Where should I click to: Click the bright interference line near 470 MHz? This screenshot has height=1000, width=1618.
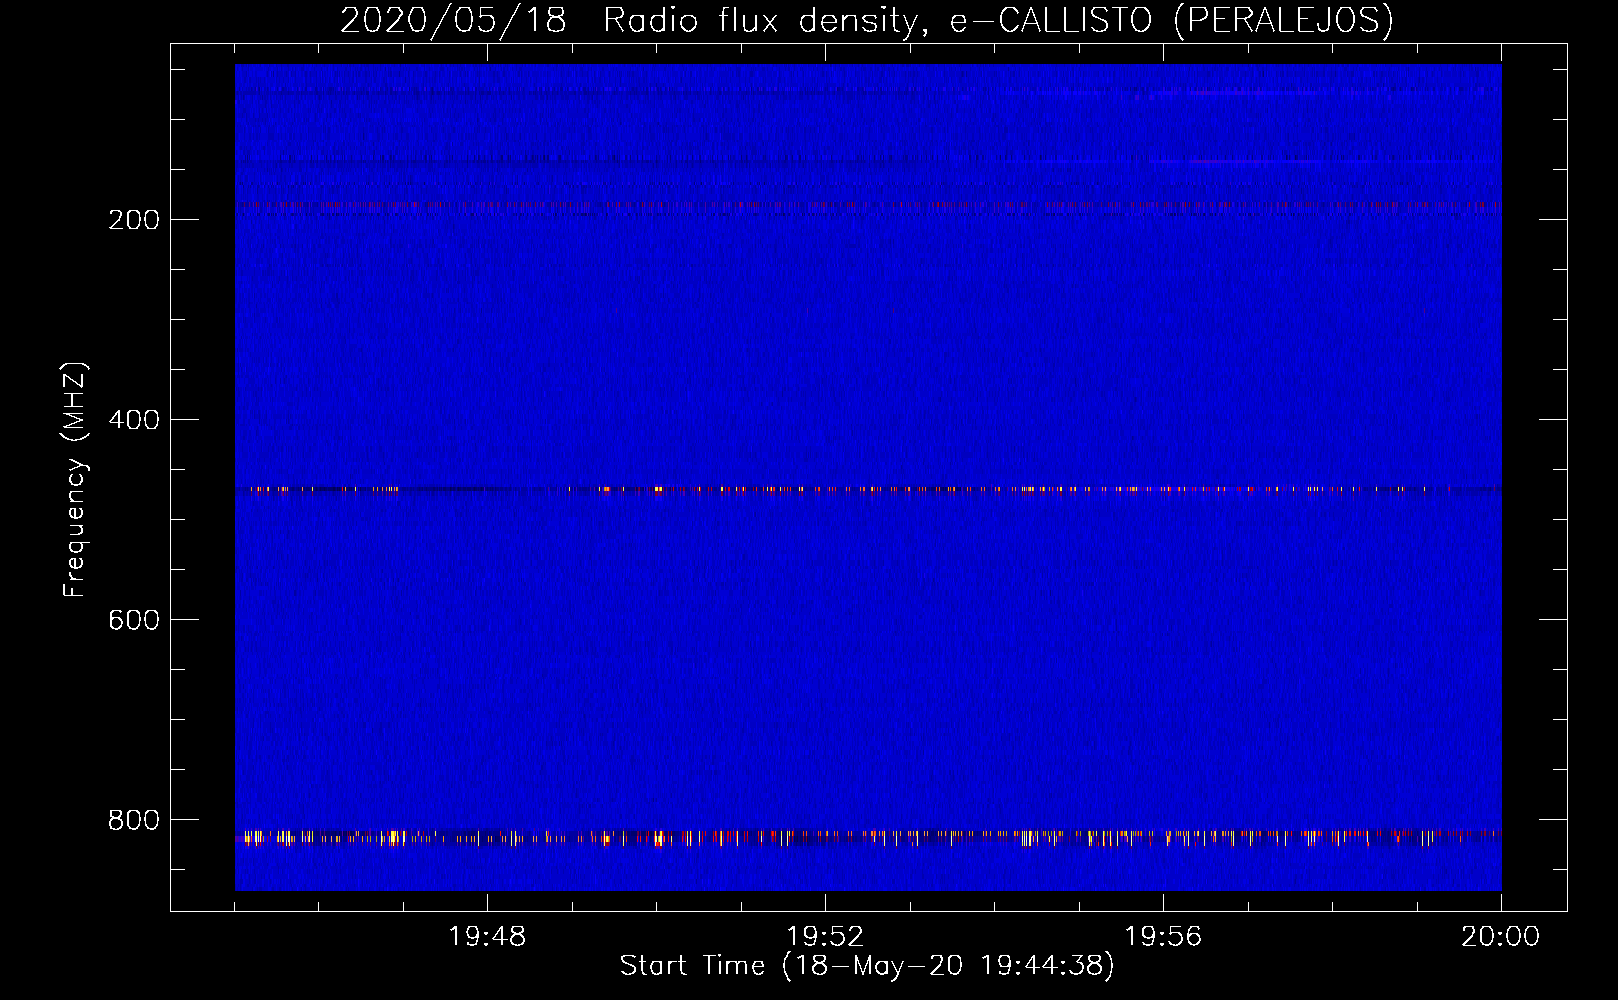[x=868, y=490]
